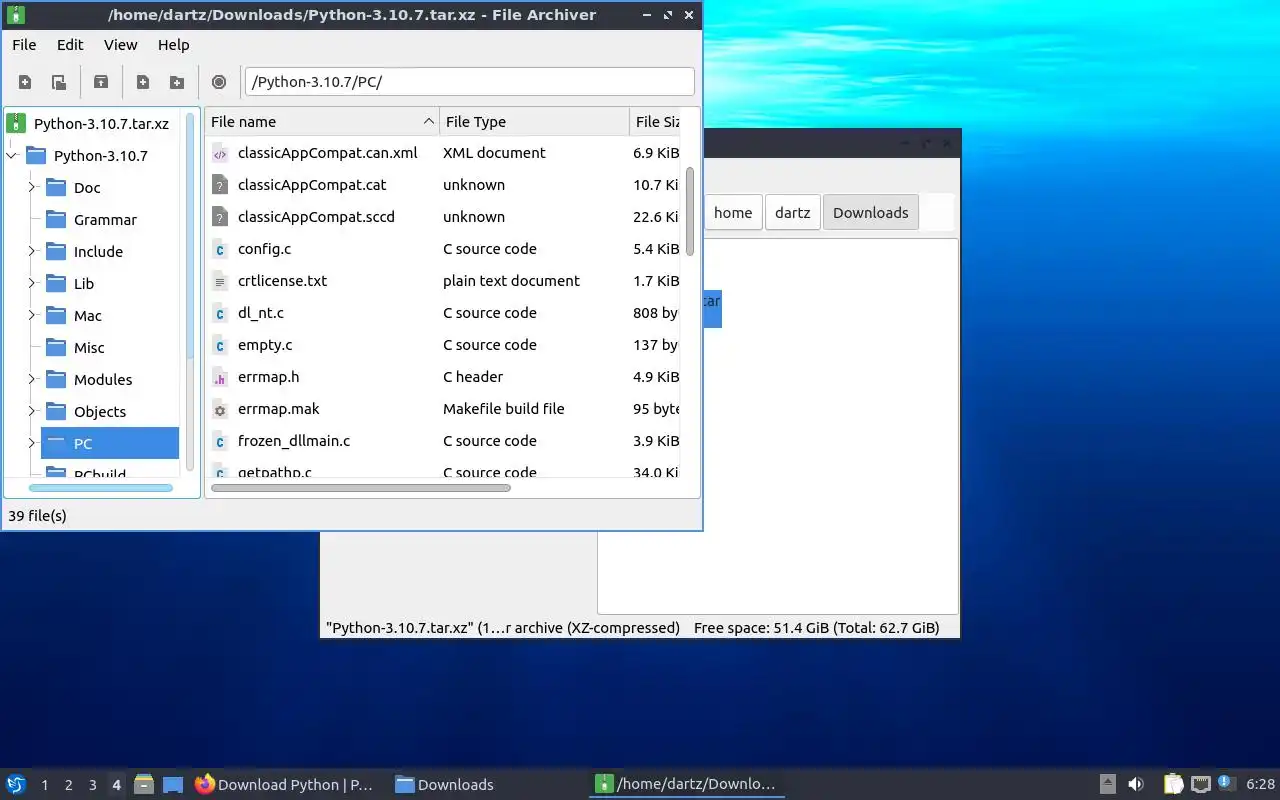1280x800 pixels.
Task: Expand the Doc folder in tree
Action: 32,188
